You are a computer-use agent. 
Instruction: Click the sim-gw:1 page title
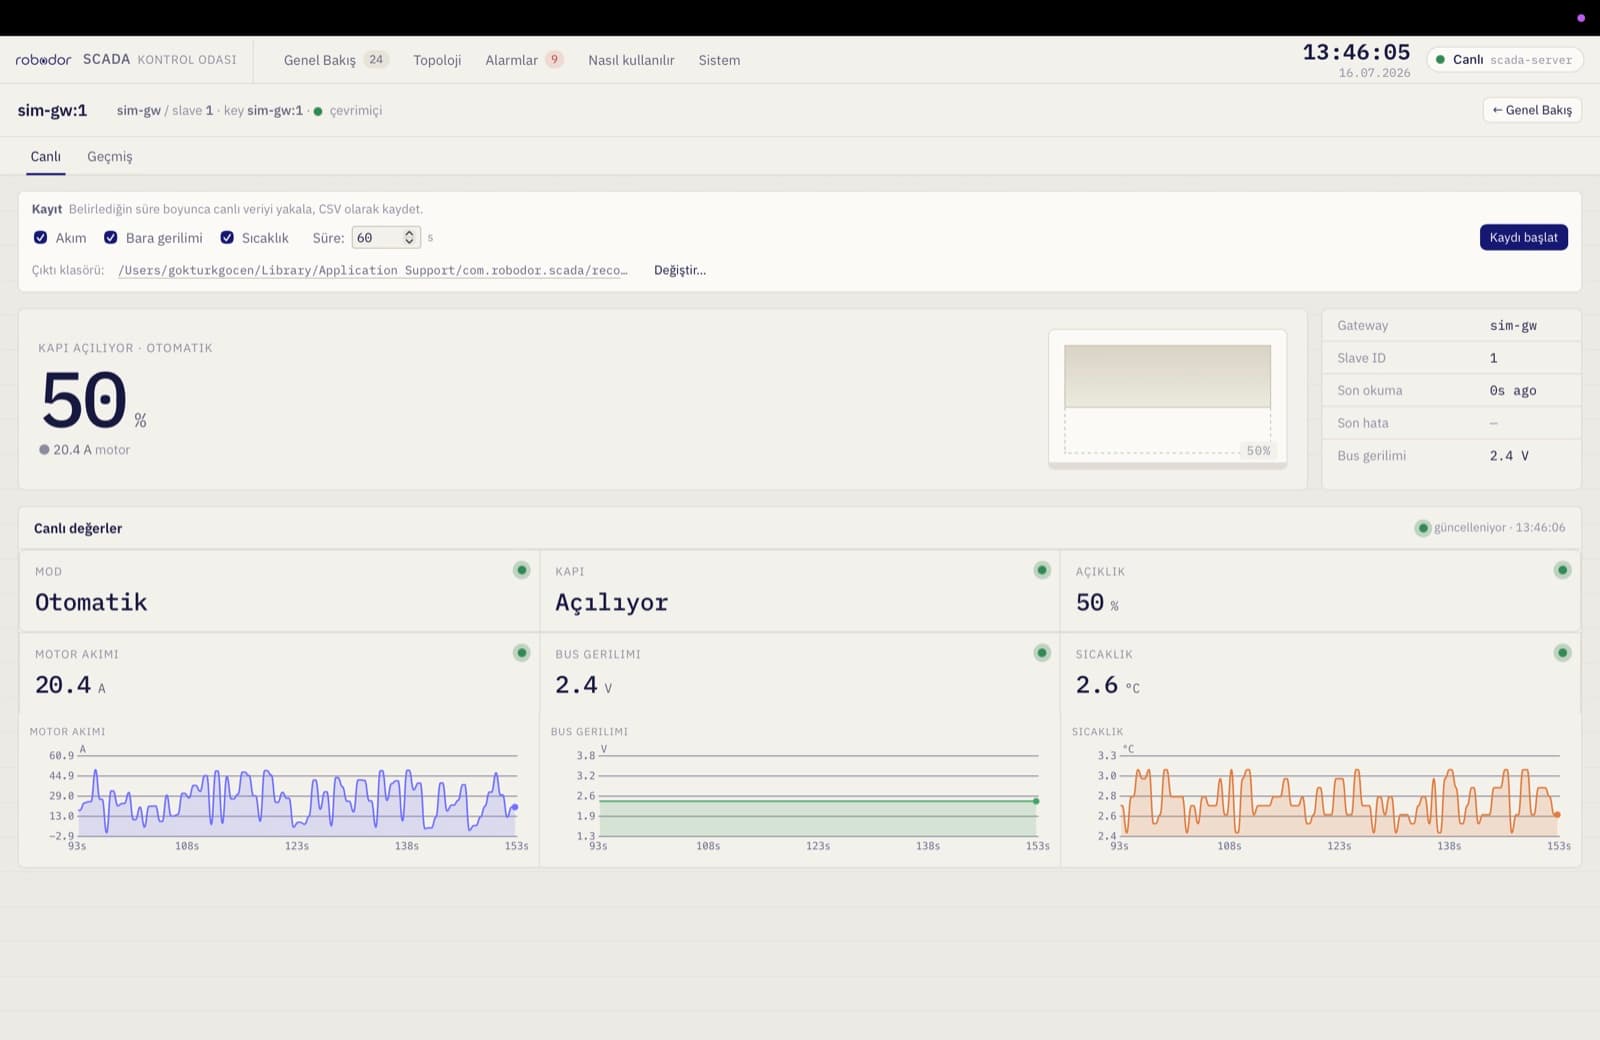click(x=52, y=110)
